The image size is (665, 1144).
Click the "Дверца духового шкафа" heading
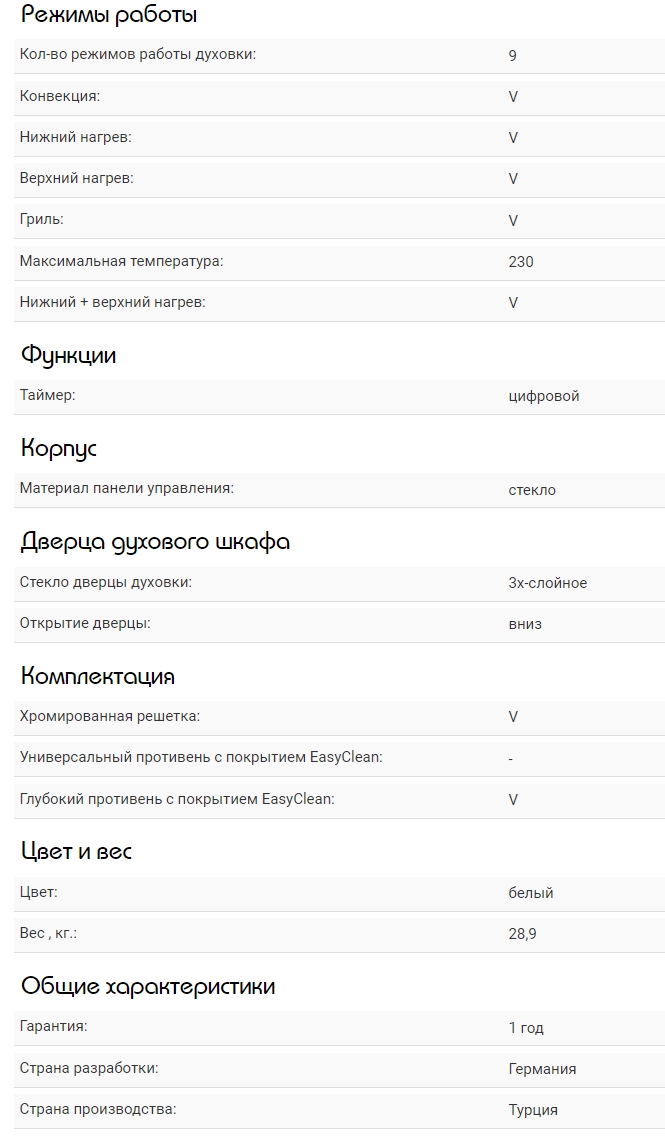tap(156, 542)
